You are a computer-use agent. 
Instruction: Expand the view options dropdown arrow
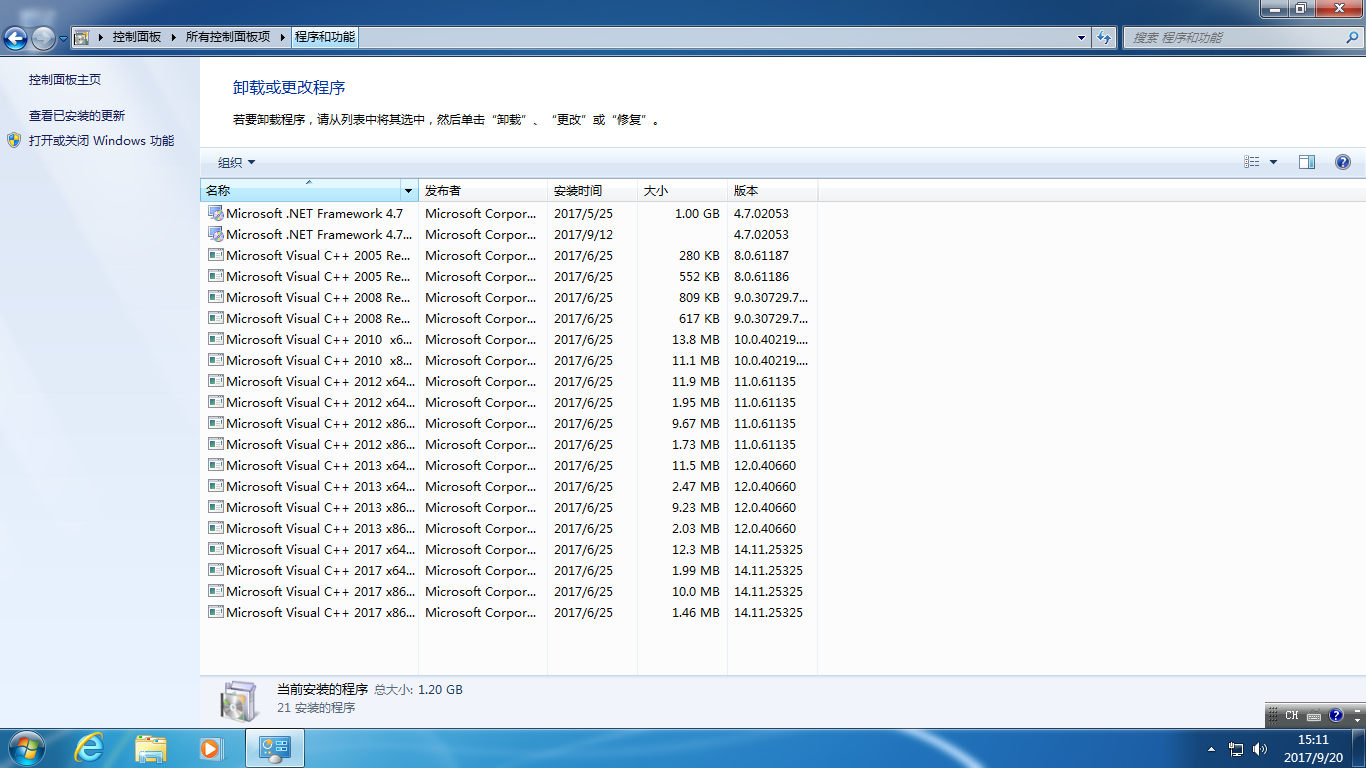(1273, 162)
